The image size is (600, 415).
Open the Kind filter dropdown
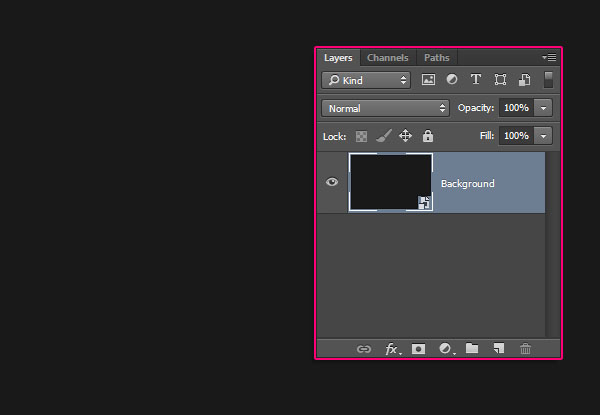pos(366,80)
